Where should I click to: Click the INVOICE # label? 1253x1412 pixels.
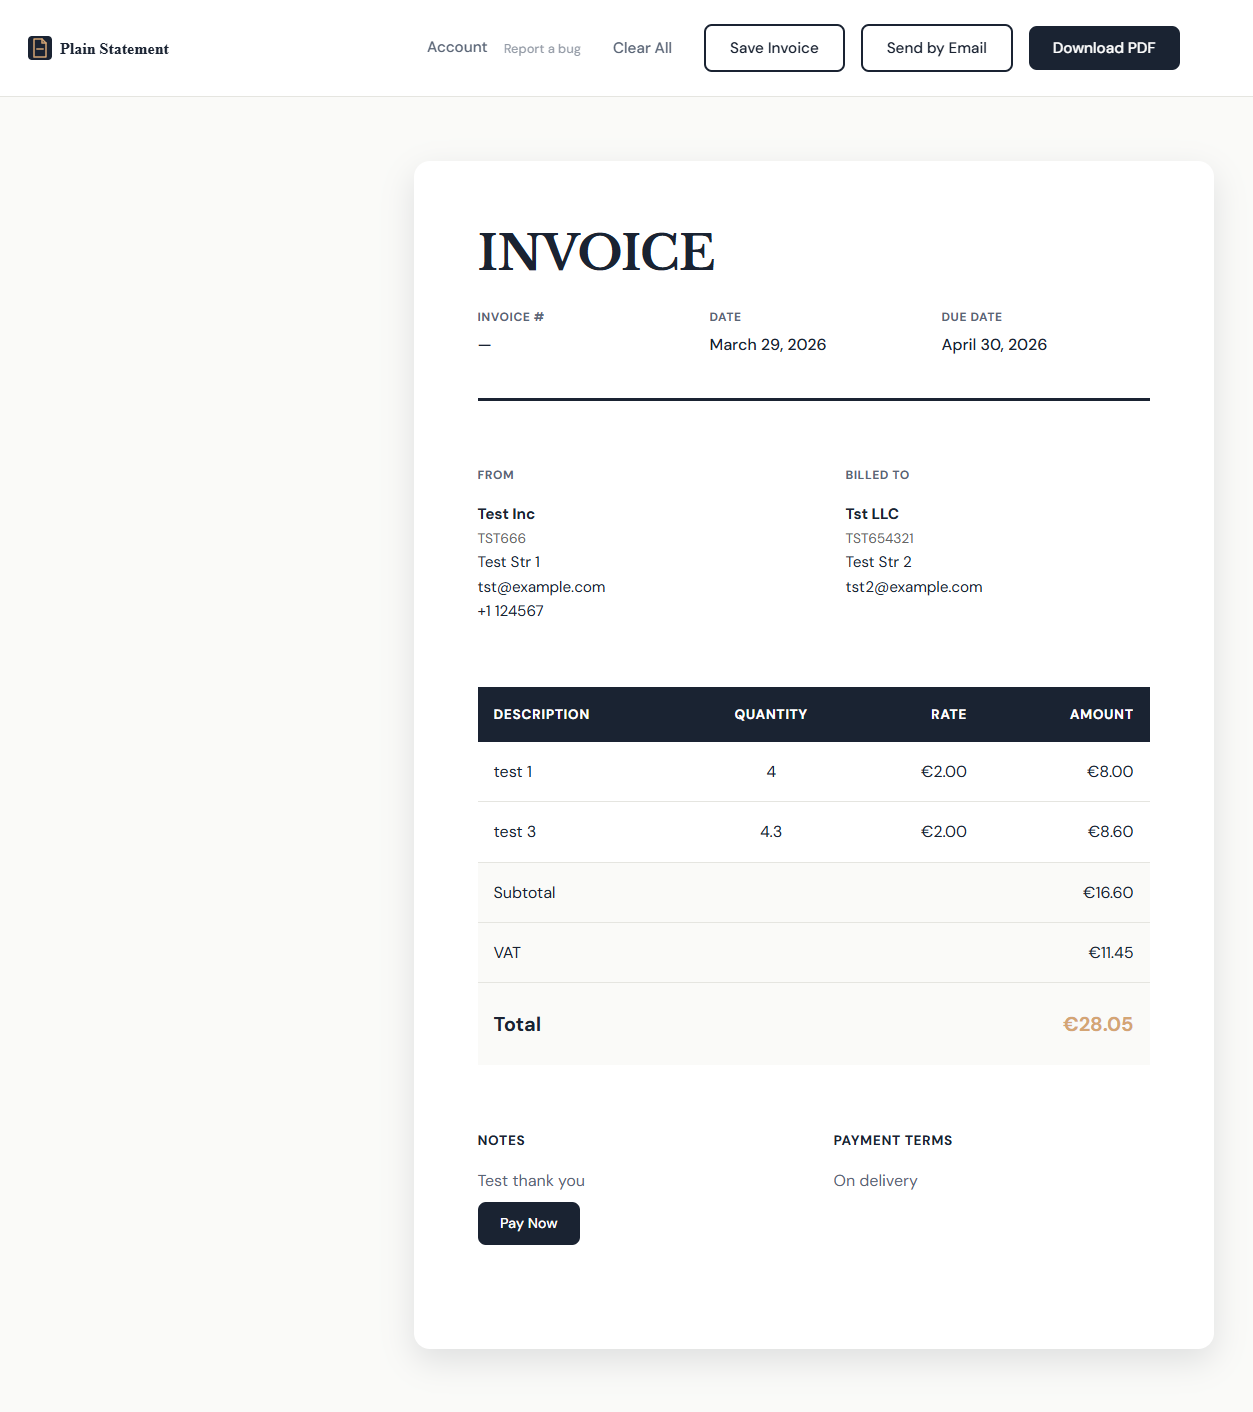coord(511,317)
